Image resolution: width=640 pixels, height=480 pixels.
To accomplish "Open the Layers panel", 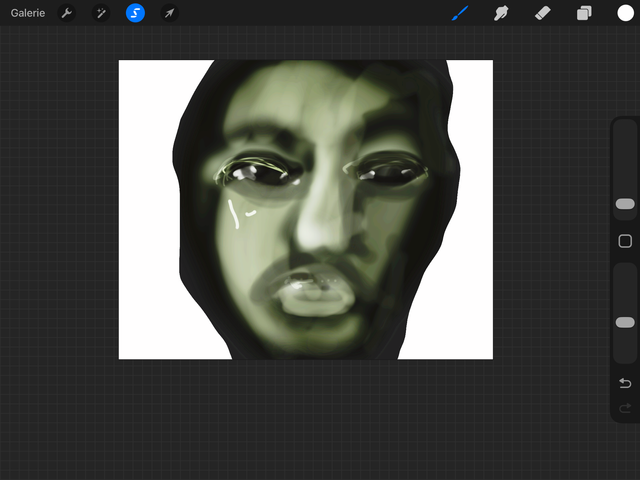I will point(584,13).
